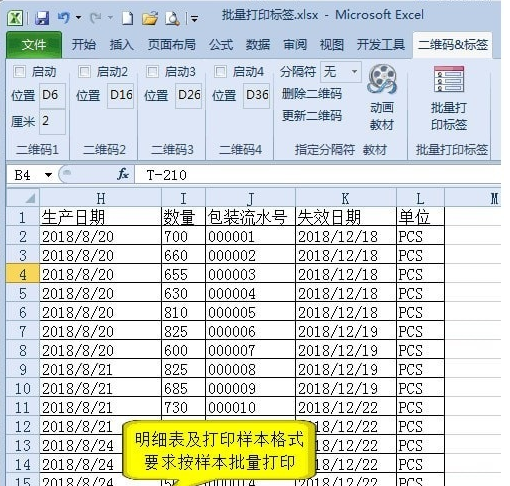Select column H header
510x486 pixels.
(100, 199)
